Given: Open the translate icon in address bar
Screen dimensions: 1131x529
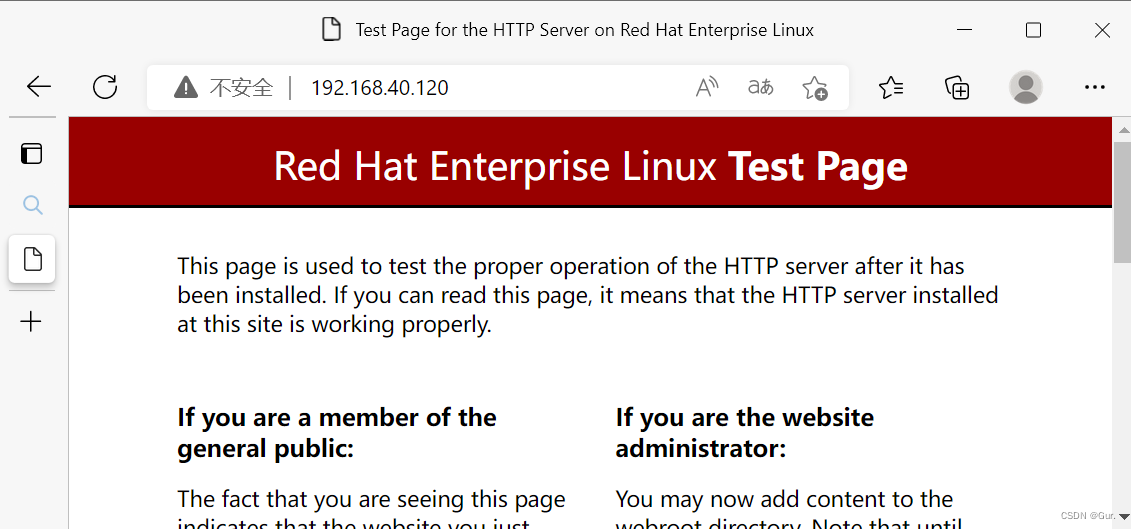Looking at the screenshot, I should click(760, 88).
